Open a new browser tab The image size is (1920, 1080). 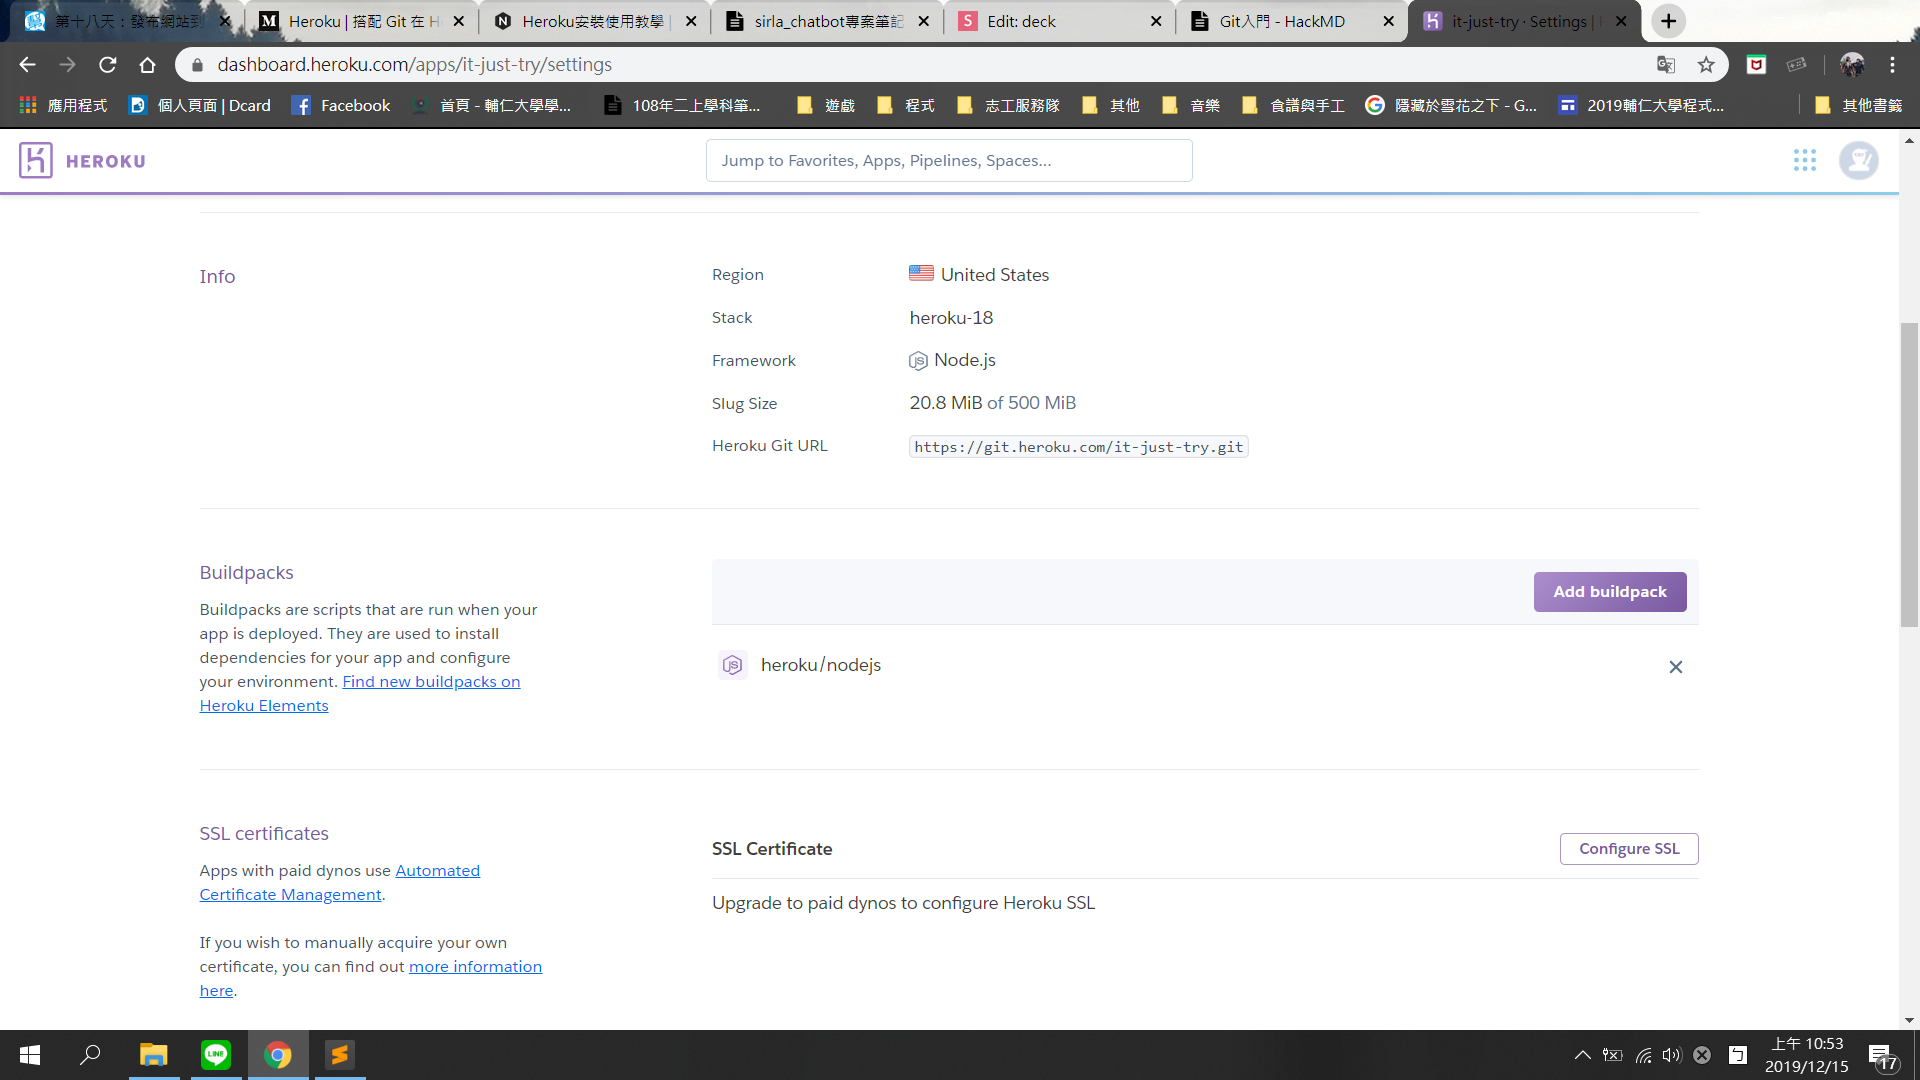point(1668,21)
